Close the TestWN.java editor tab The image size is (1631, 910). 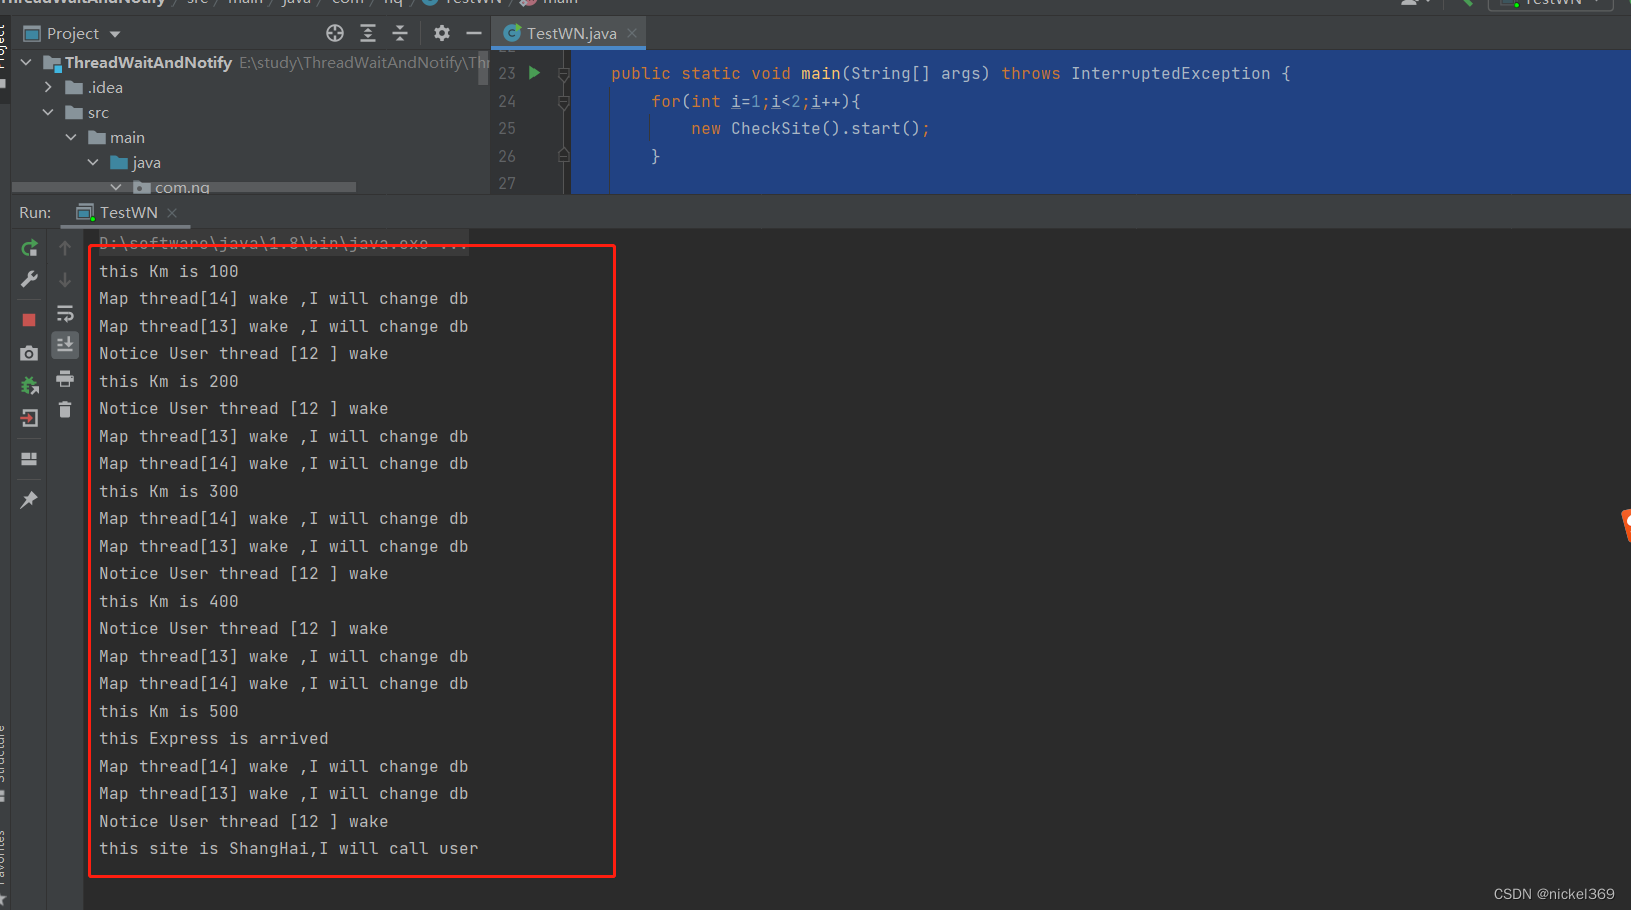coord(632,33)
